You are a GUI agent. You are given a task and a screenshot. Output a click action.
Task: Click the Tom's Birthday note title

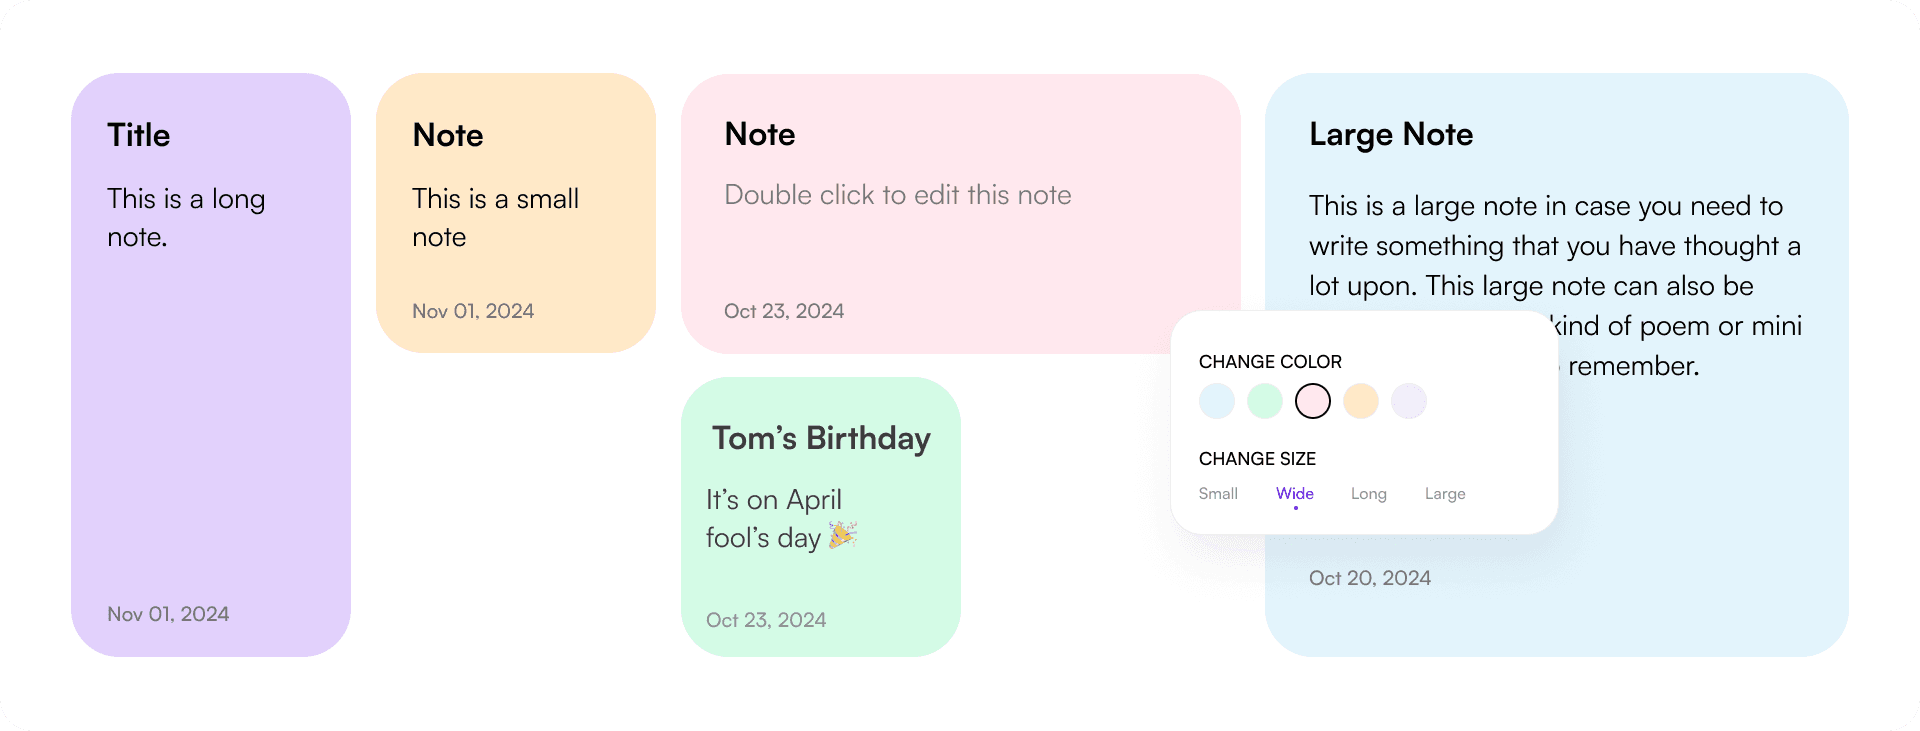tap(821, 438)
